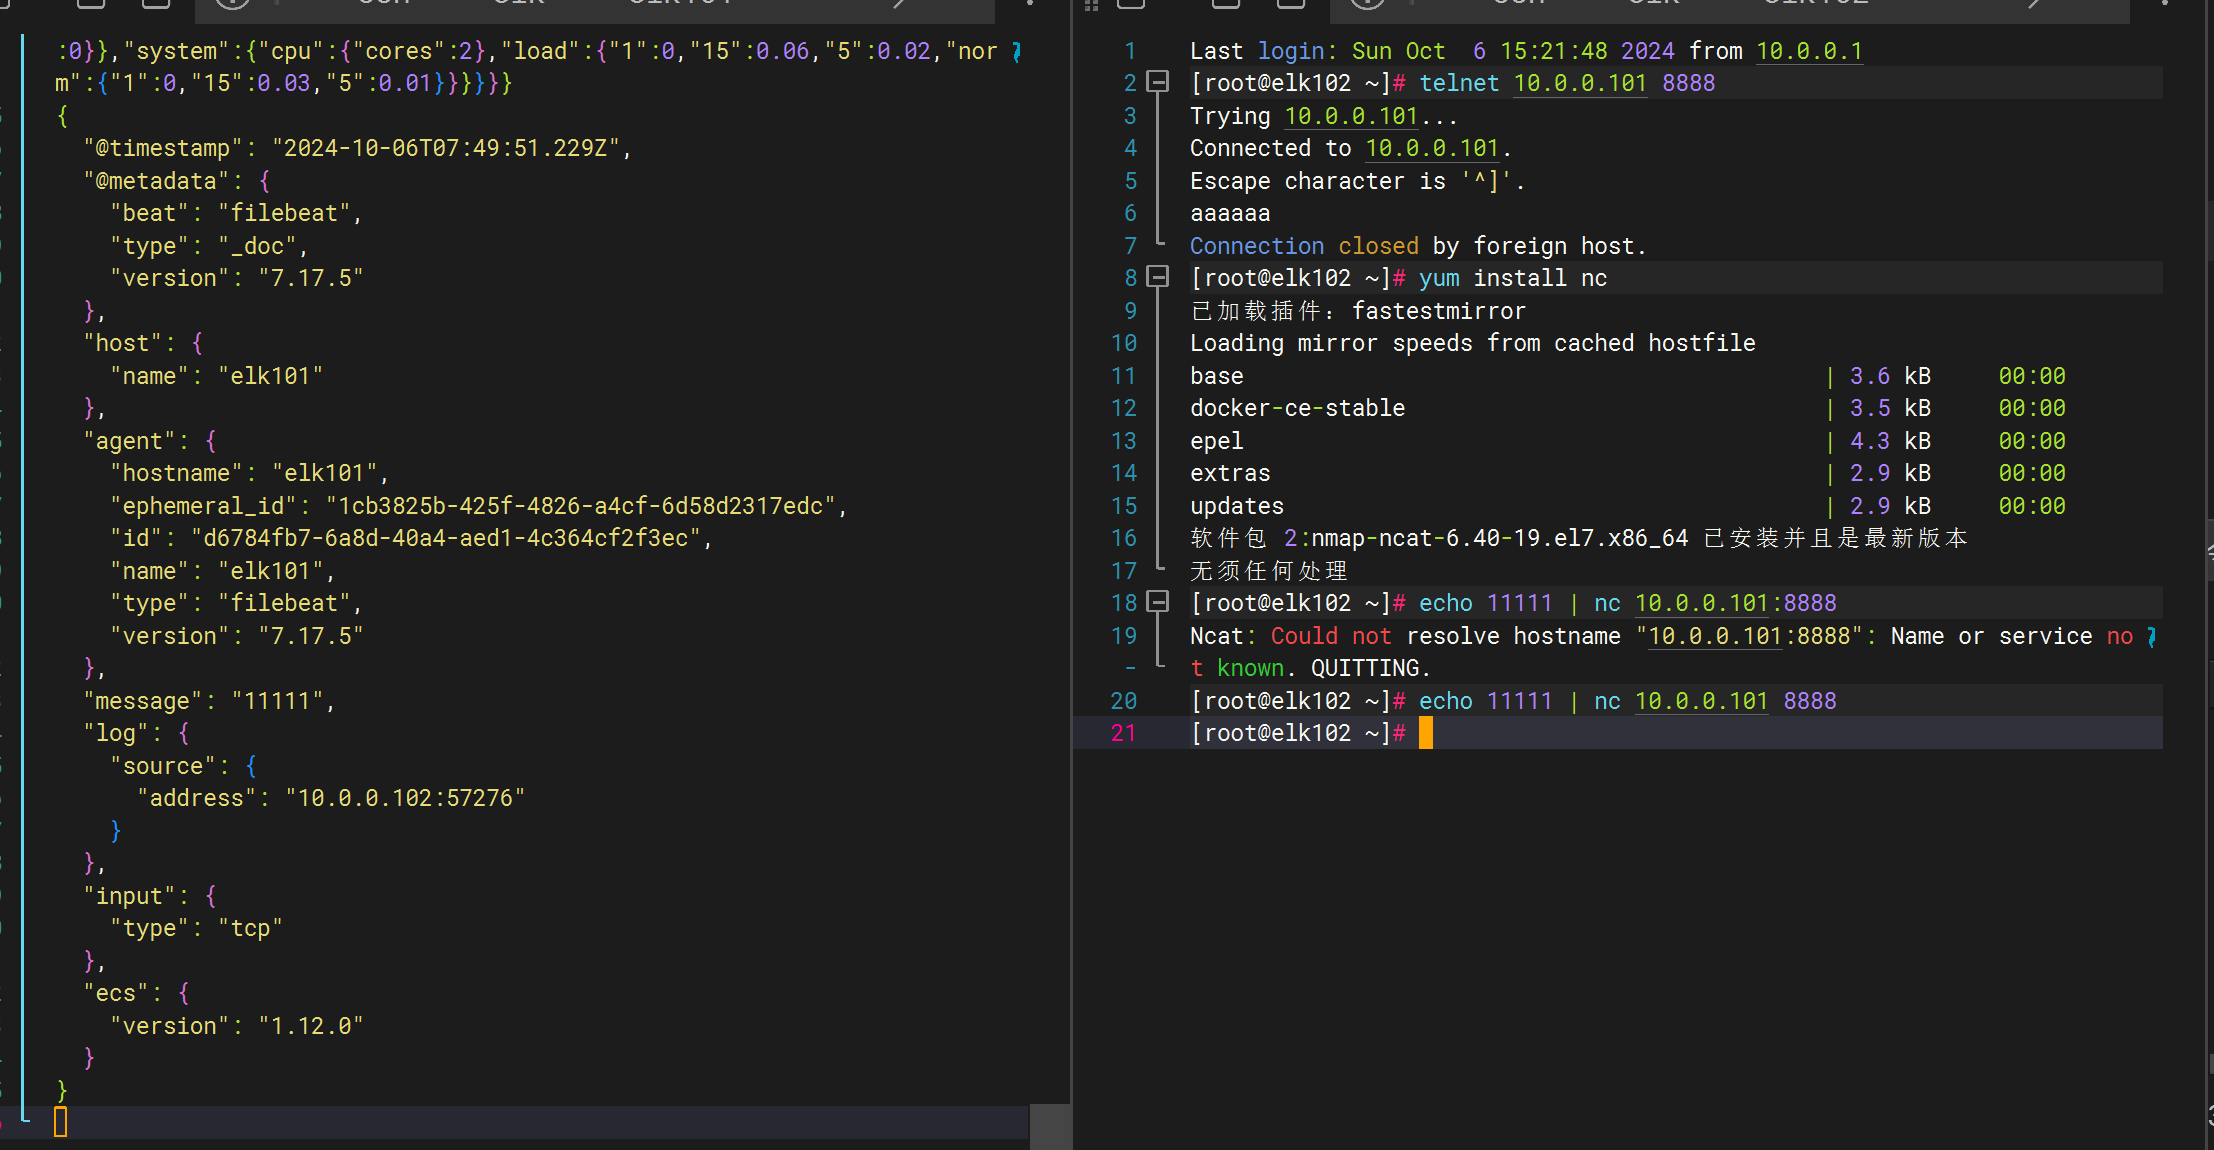Click the "Connection closed by foreign host." line
2214x1150 pixels.
point(1418,246)
